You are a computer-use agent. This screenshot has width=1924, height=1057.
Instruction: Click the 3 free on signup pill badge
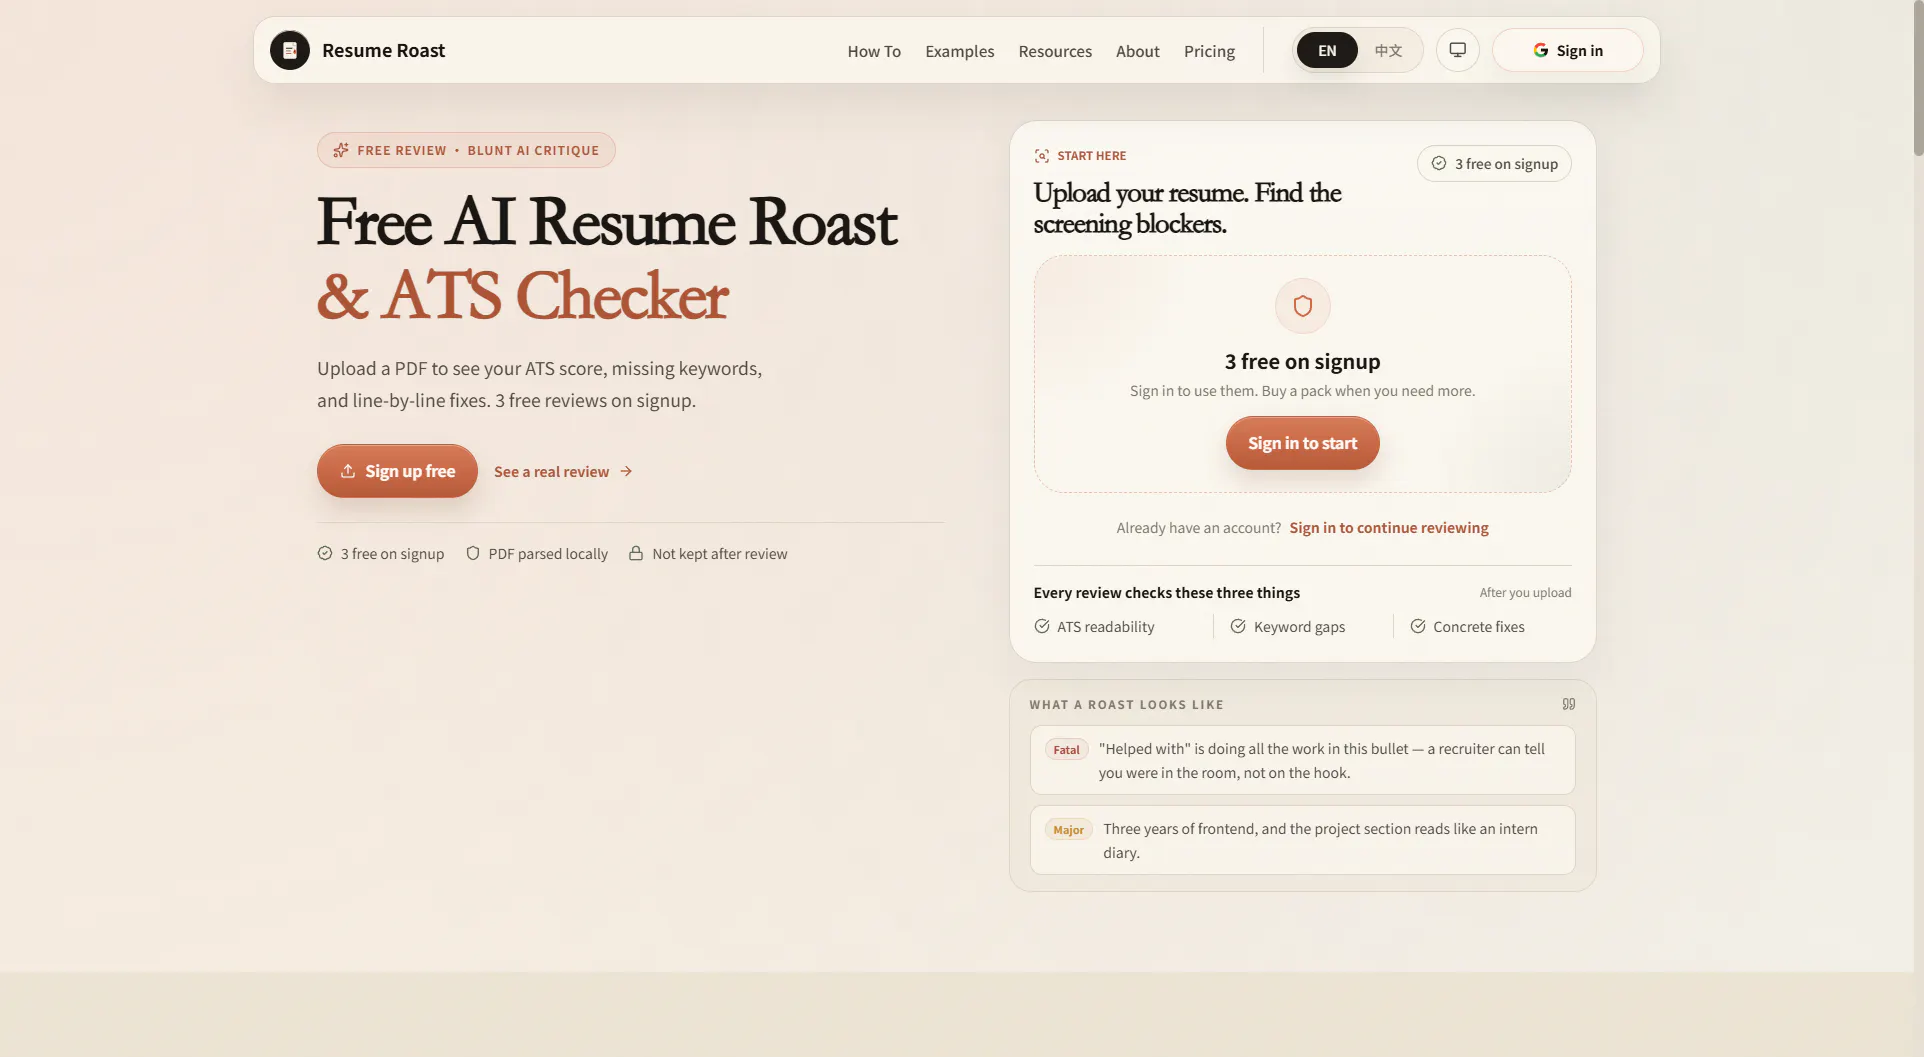click(x=1494, y=164)
